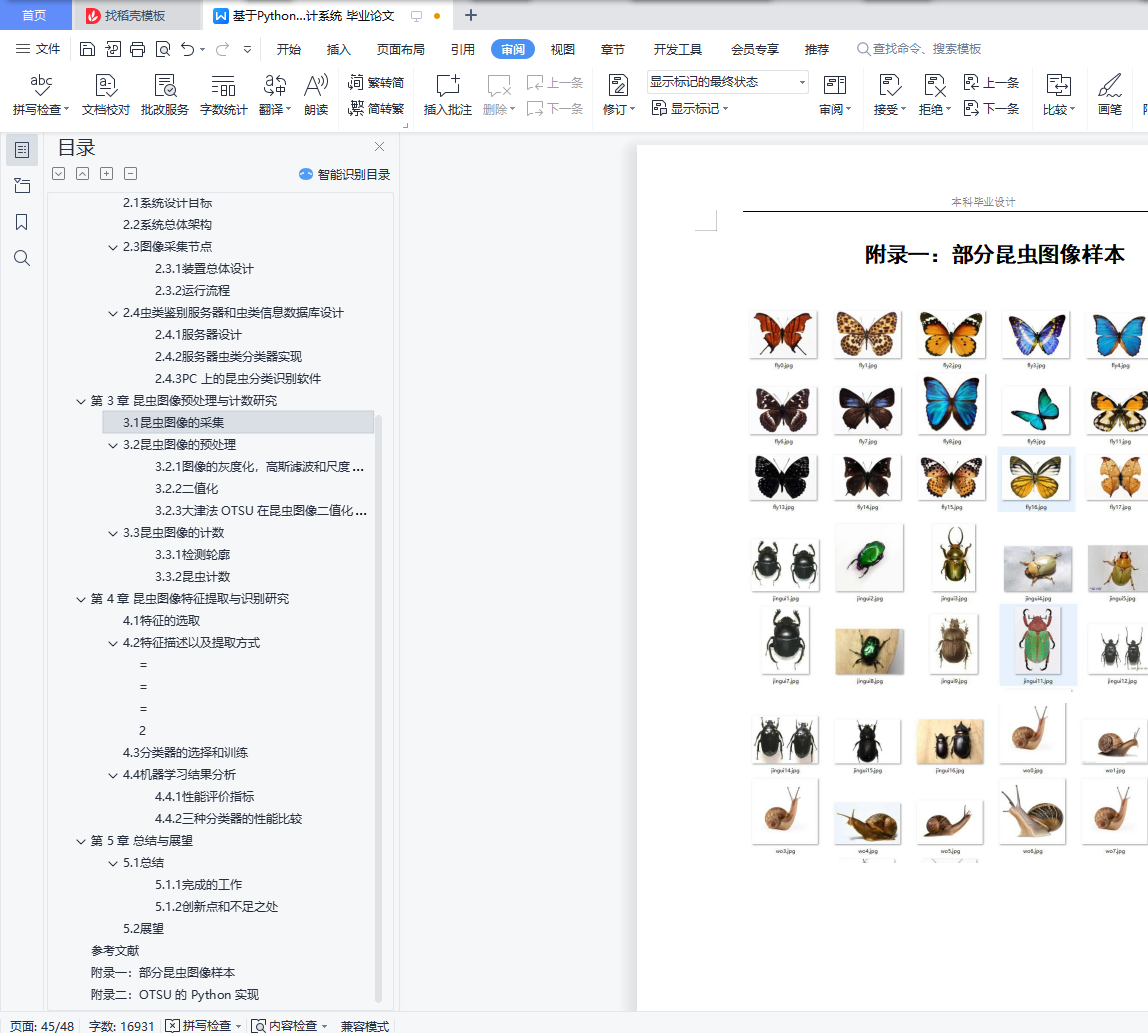Collapse the 2.3图像采集节点 section
Screen dimensions: 1148x1033
tap(113, 247)
